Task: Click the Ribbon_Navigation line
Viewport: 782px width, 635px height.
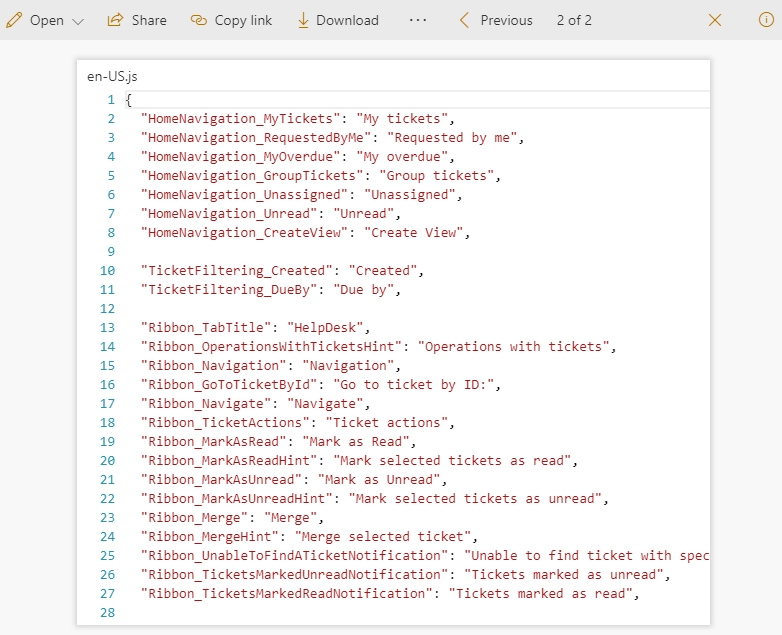Action: 271,366
